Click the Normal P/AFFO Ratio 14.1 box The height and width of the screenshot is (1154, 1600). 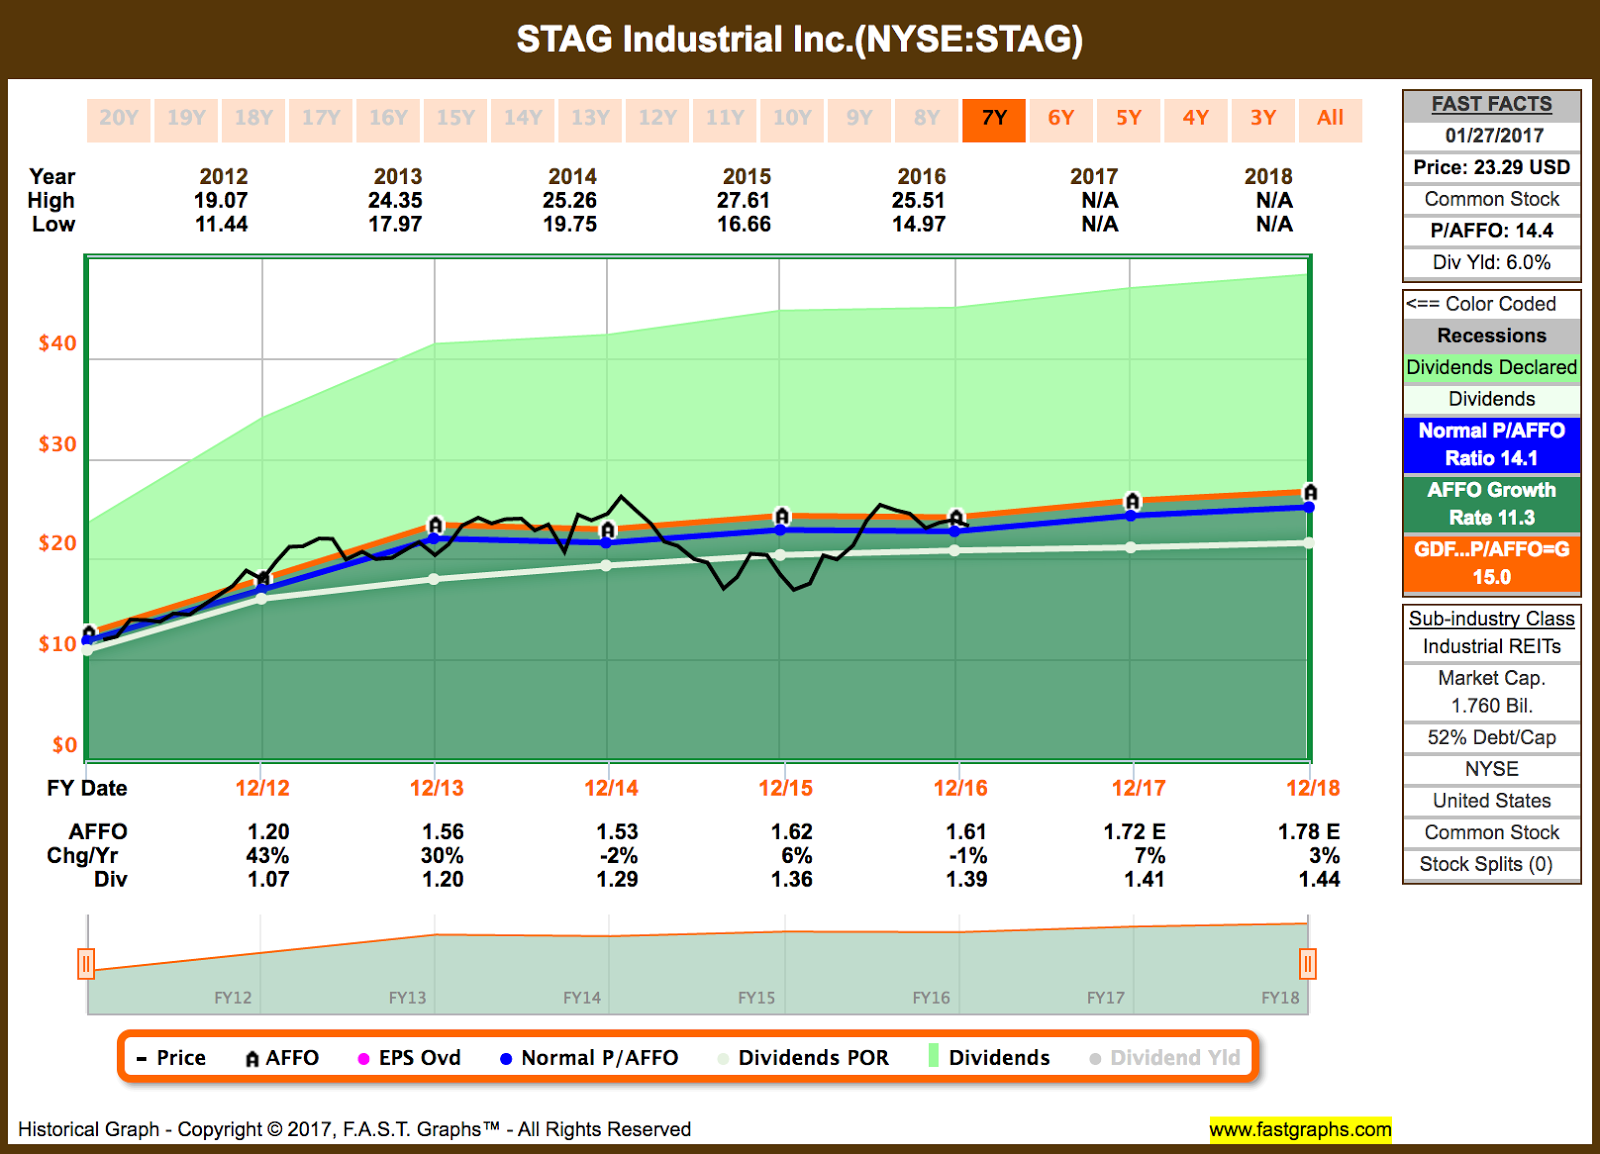[1491, 445]
